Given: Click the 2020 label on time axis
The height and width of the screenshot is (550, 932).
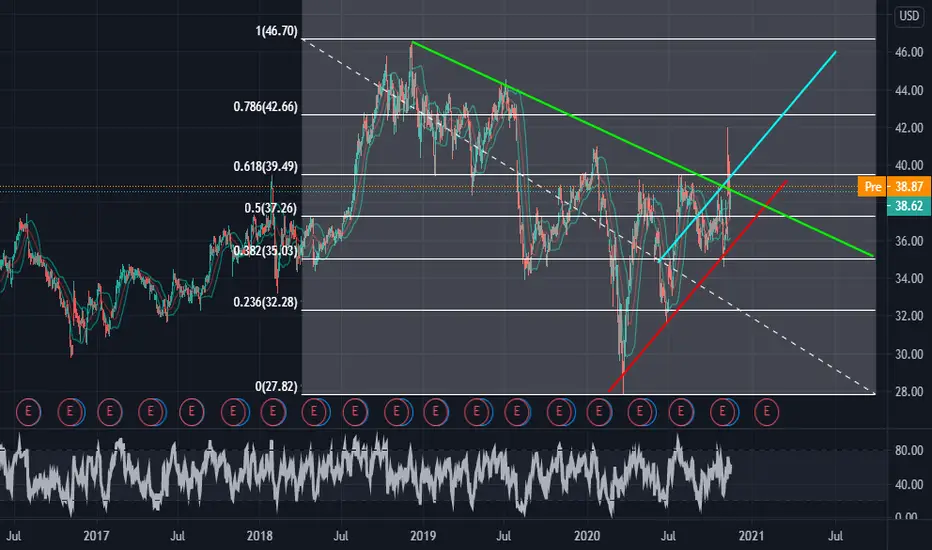Looking at the screenshot, I should tap(587, 536).
